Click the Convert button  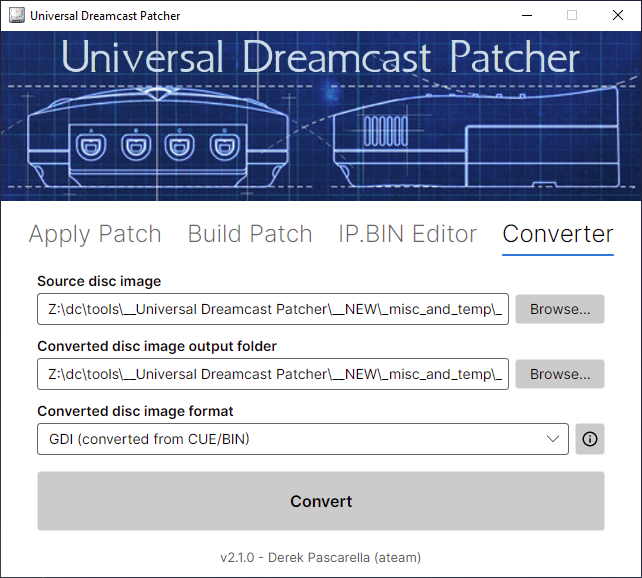321,501
